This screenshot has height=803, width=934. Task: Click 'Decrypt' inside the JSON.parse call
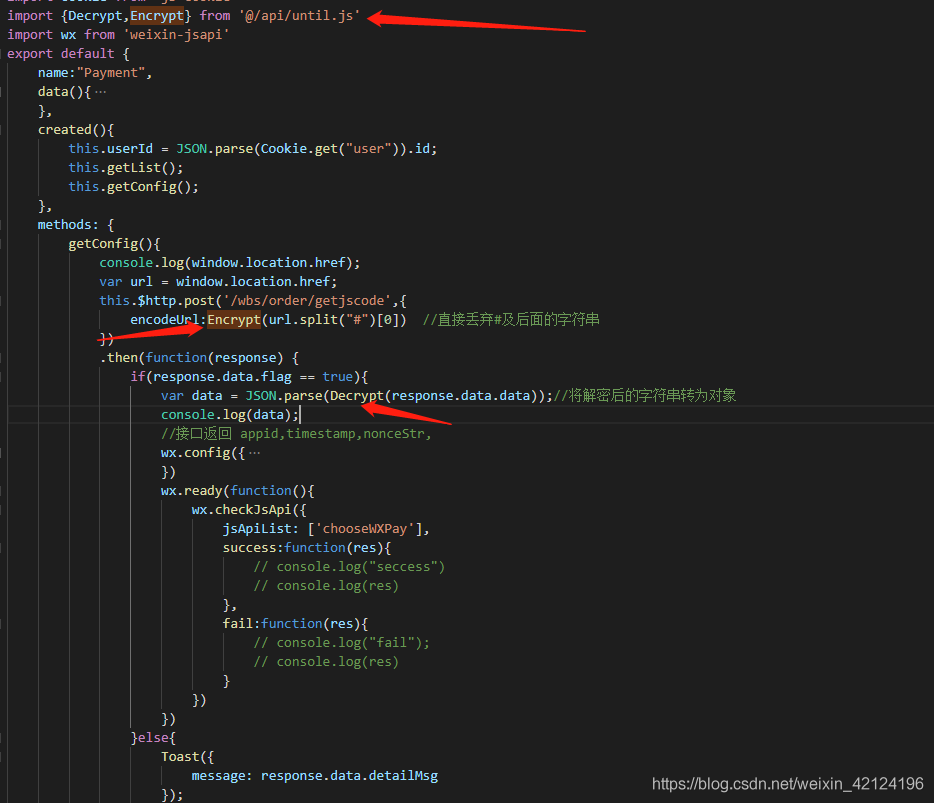coord(357,396)
